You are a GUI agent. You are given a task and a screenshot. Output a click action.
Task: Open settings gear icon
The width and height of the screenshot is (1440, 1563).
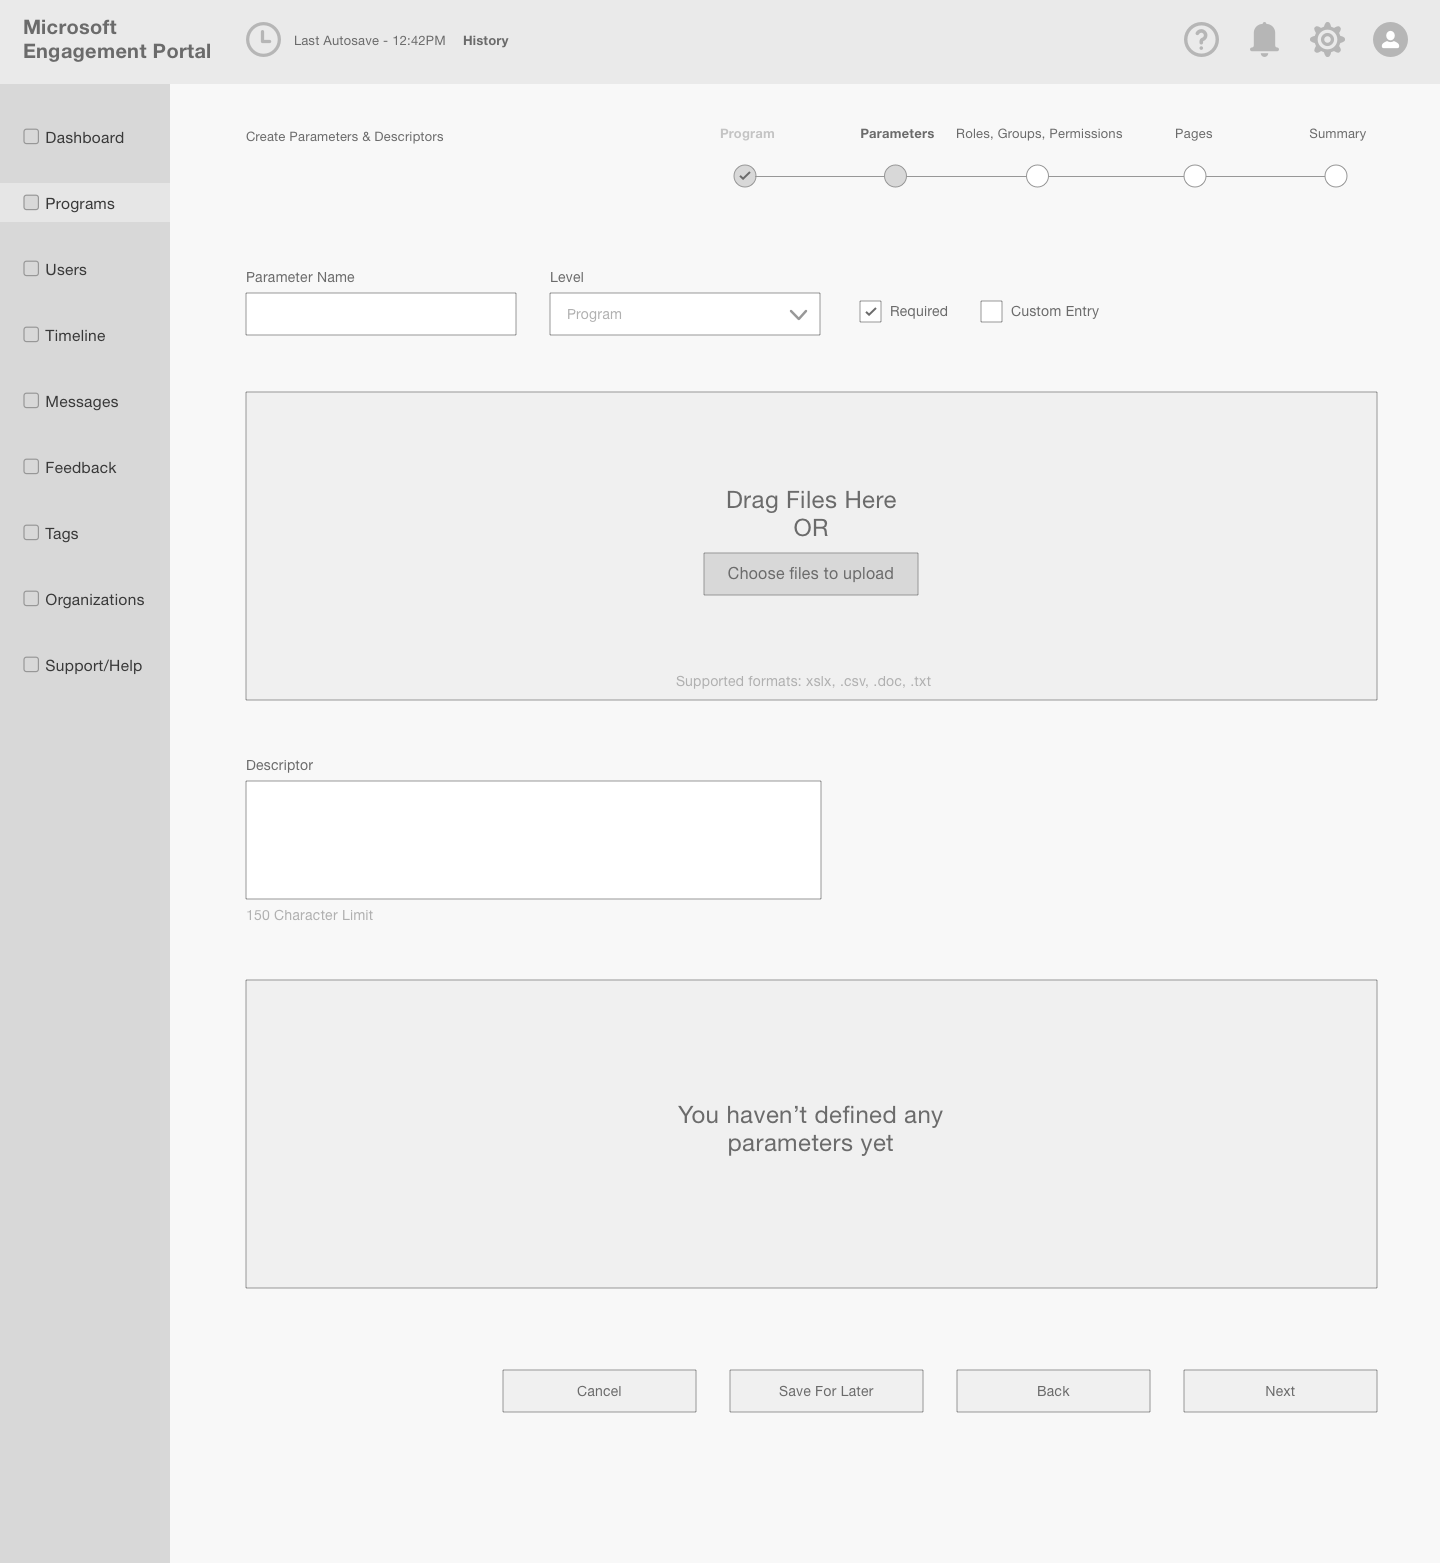tap(1327, 40)
